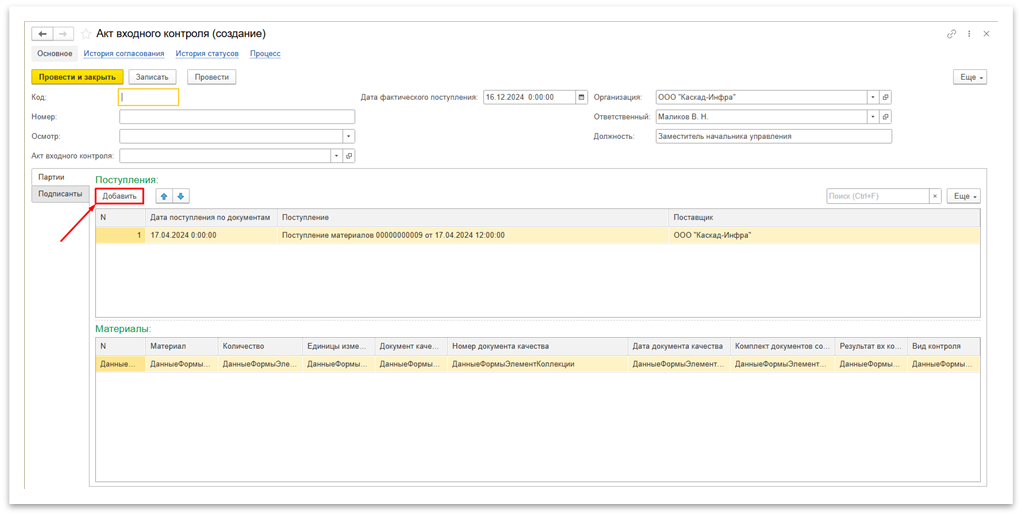Open Акт входного контроля linked record icon
Image resolution: width=1022 pixels, height=516 pixels.
click(x=349, y=156)
